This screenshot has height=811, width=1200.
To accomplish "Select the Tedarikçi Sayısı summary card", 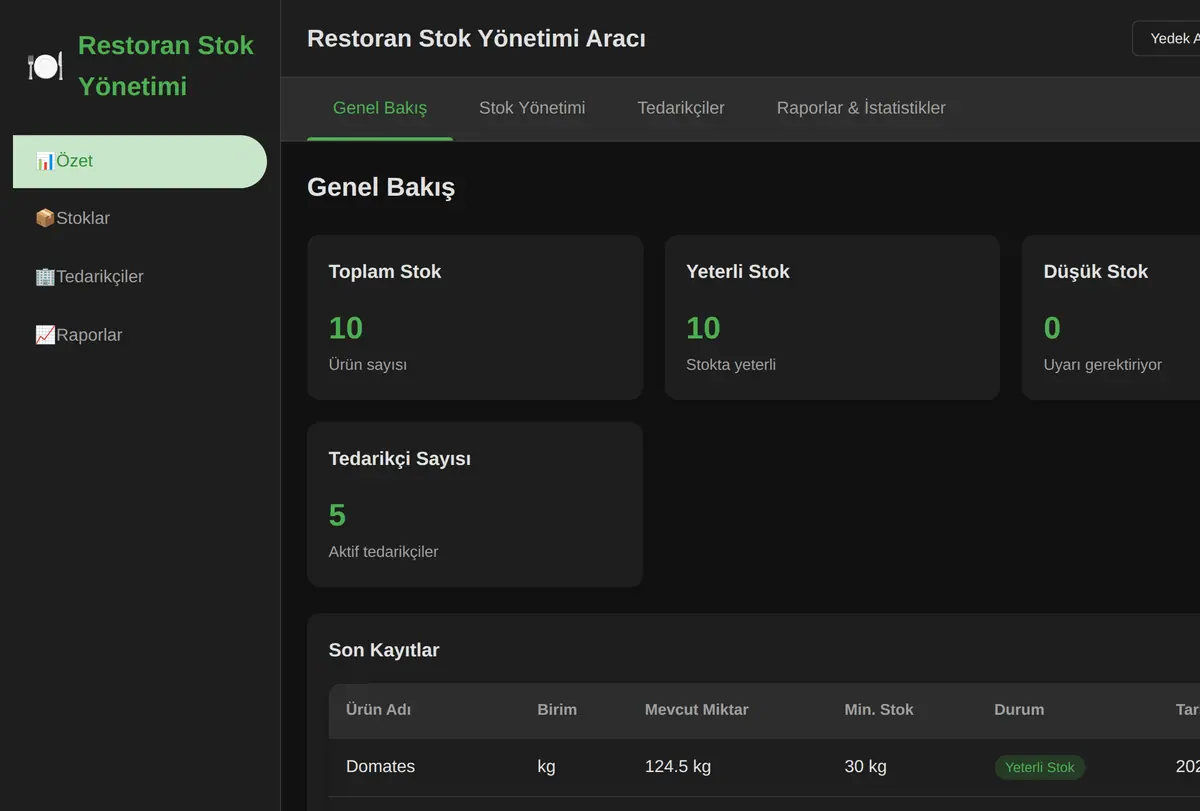I will tap(475, 504).
